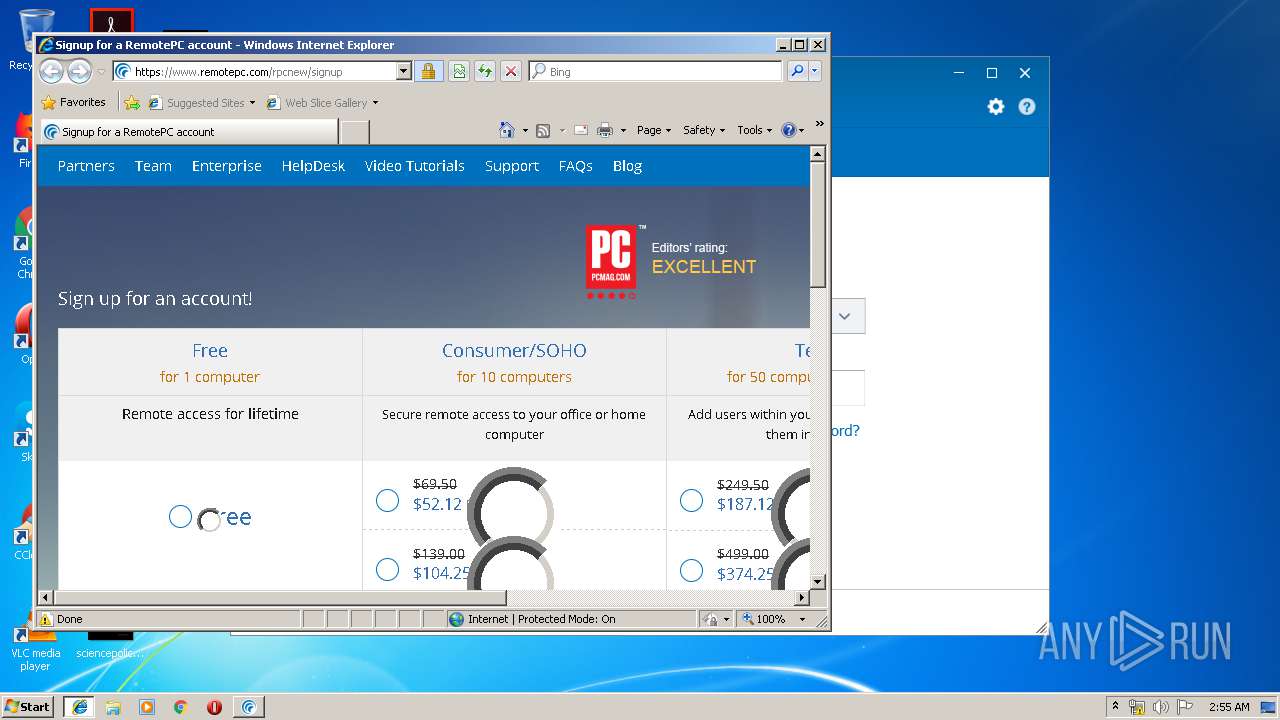Click the Print icon in command bar
Image resolution: width=1280 pixels, height=720 pixels.
click(x=604, y=130)
